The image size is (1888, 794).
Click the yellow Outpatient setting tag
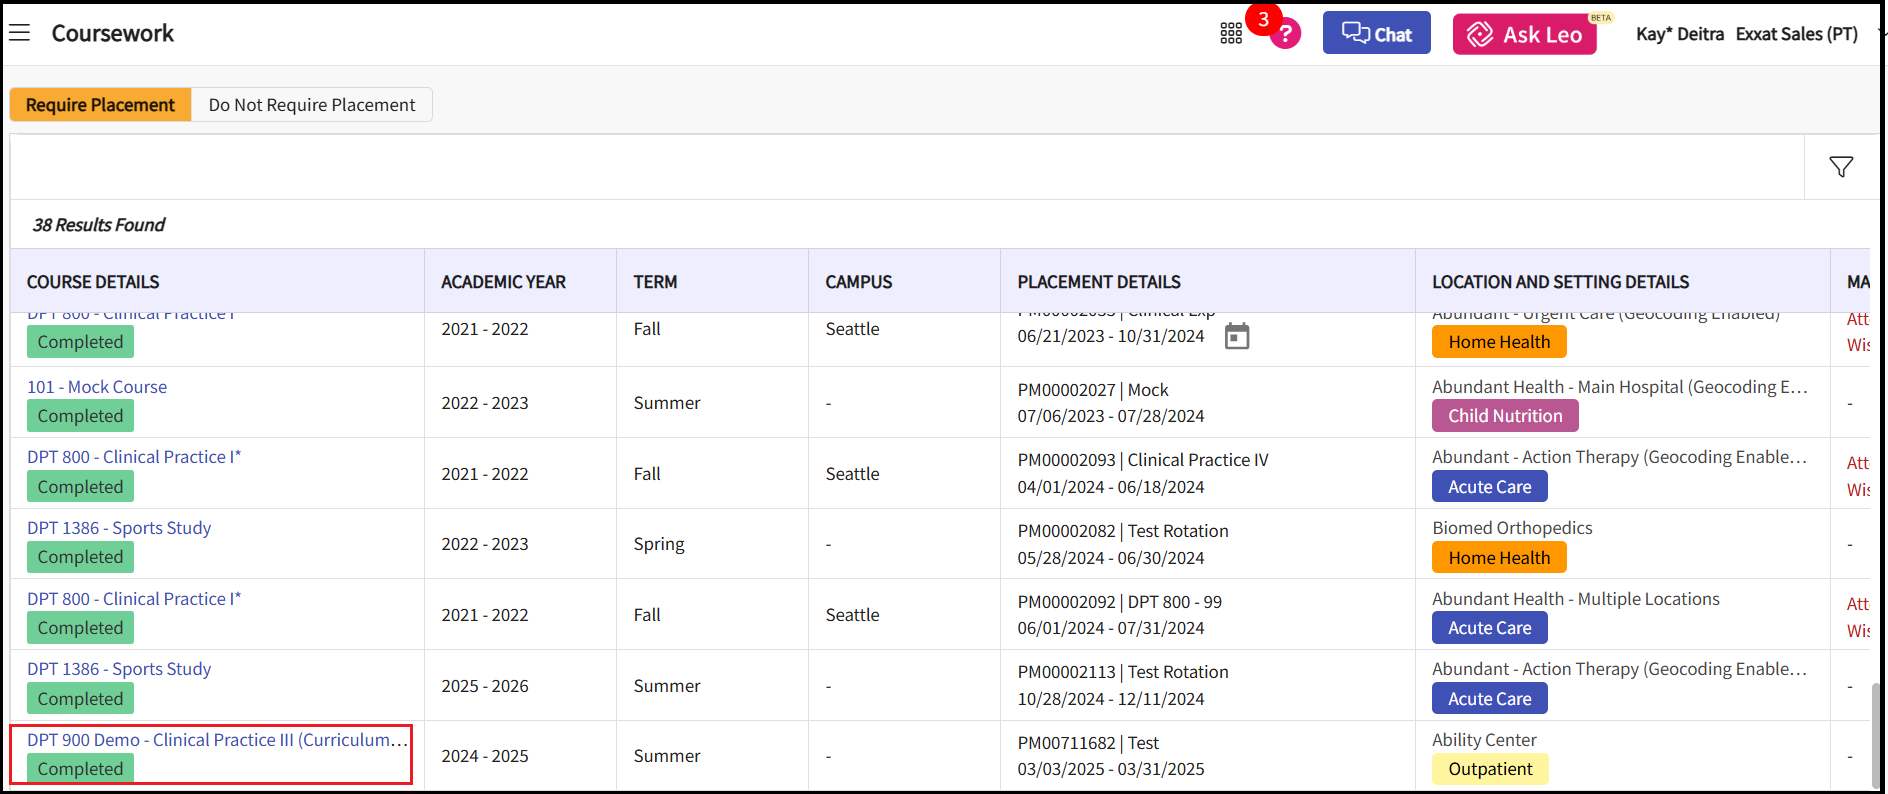click(1489, 769)
